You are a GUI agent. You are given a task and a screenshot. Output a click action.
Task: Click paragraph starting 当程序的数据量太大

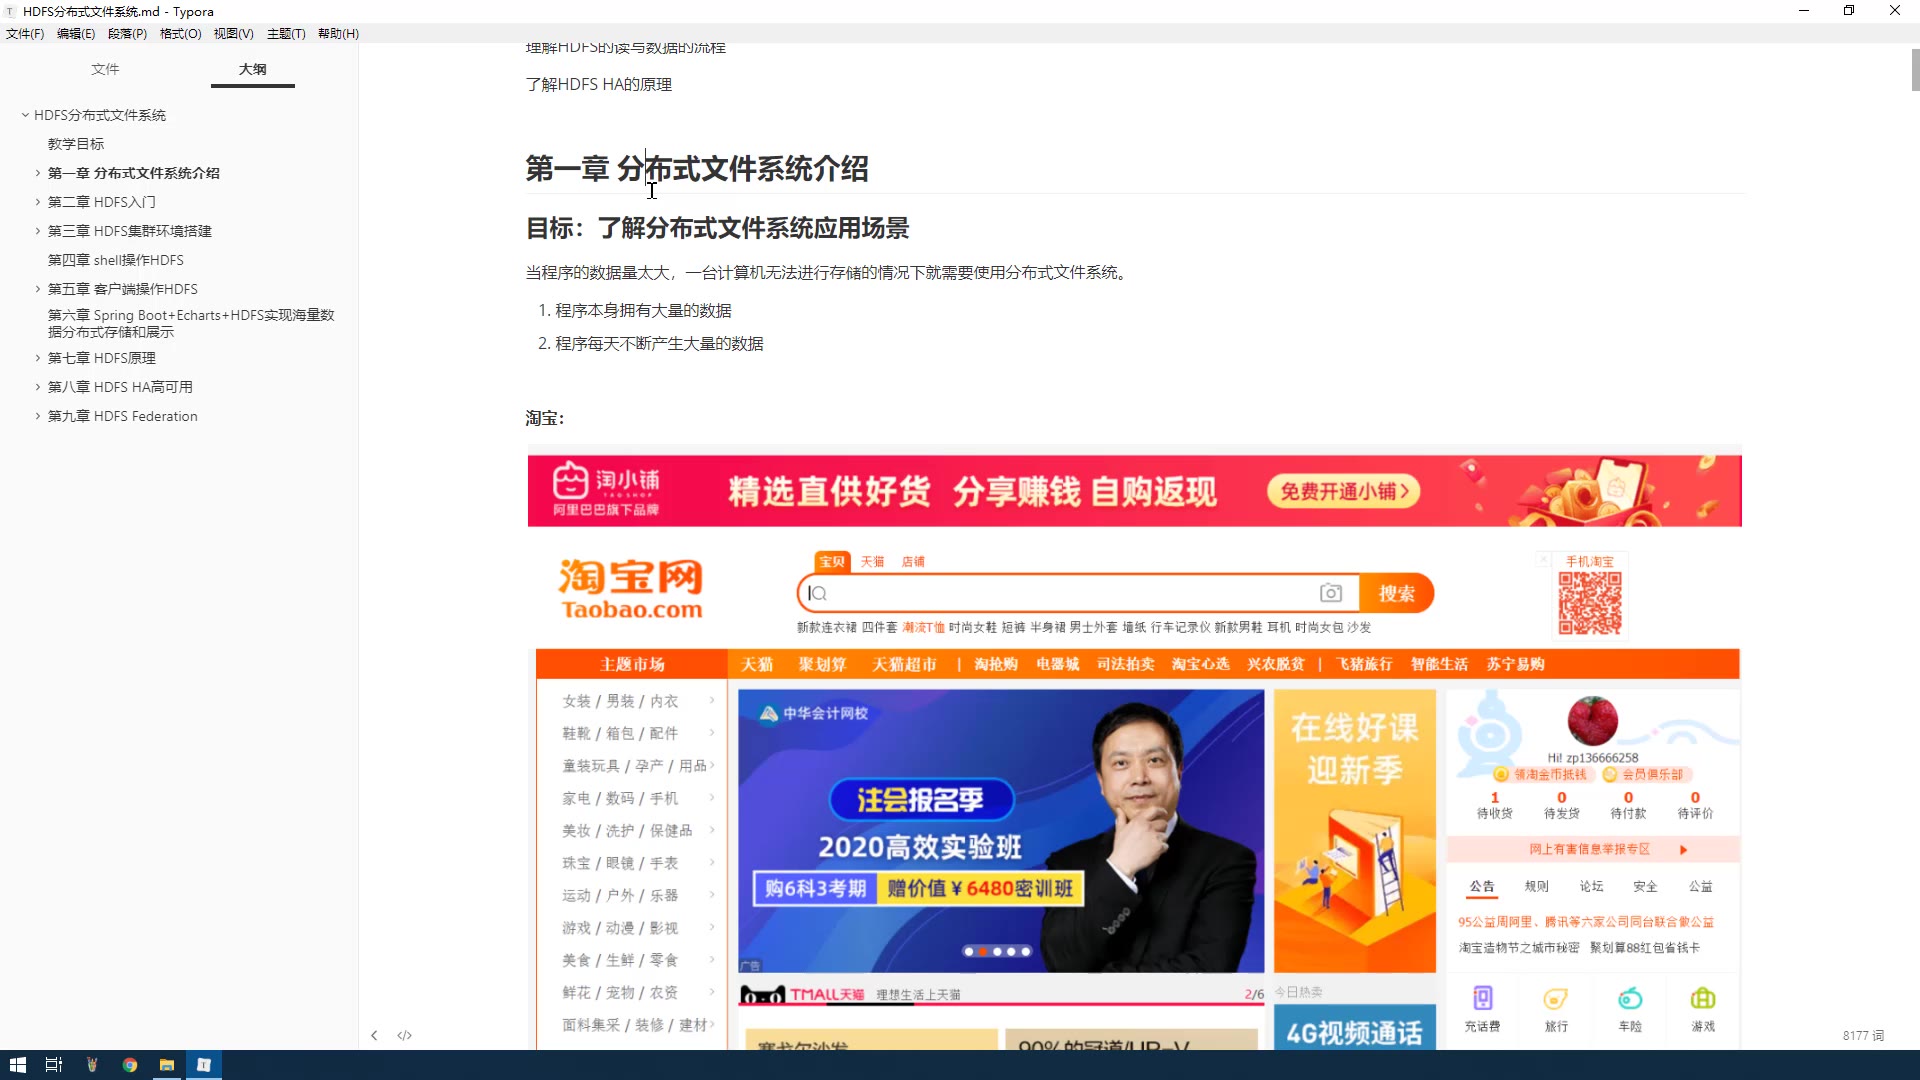(829, 273)
